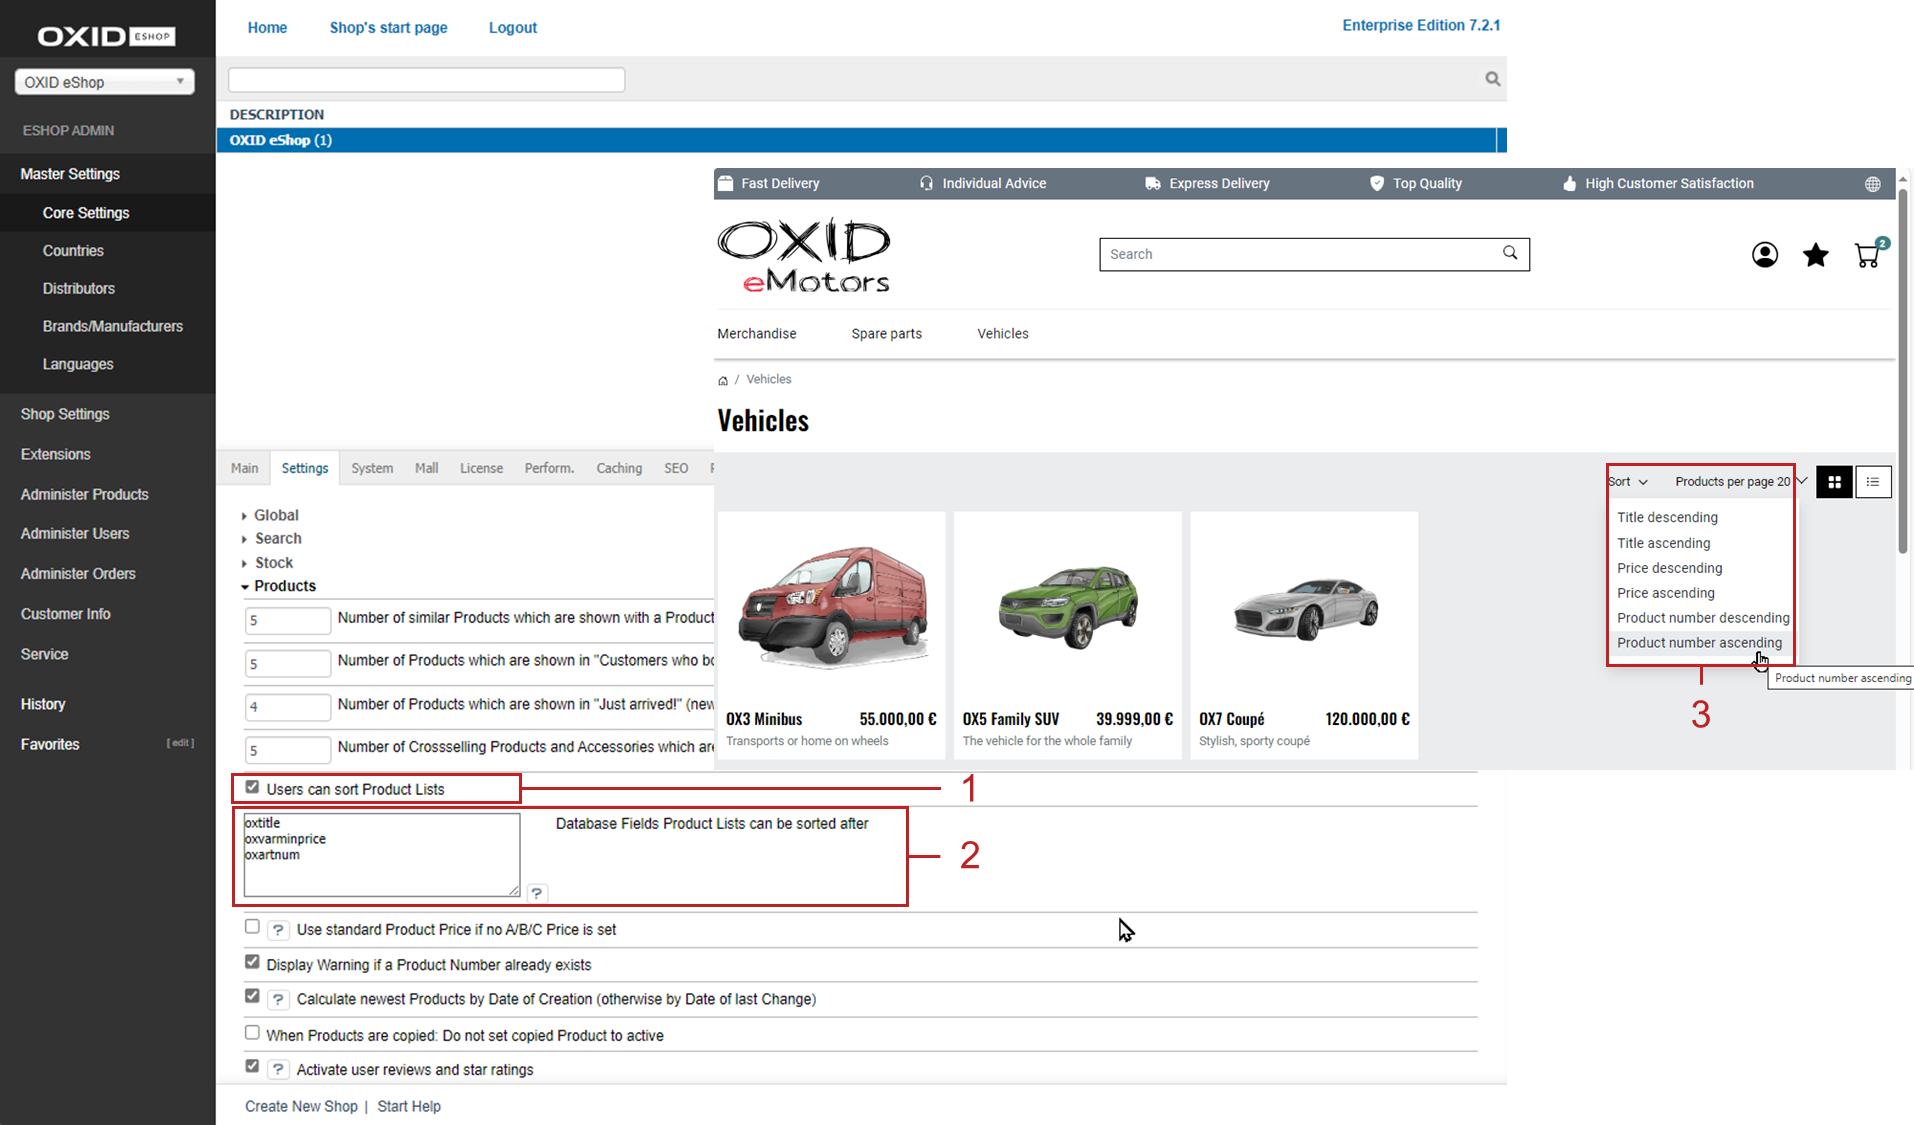Click the admin search magnifier icon
The width and height of the screenshot is (1914, 1125).
point(1492,79)
